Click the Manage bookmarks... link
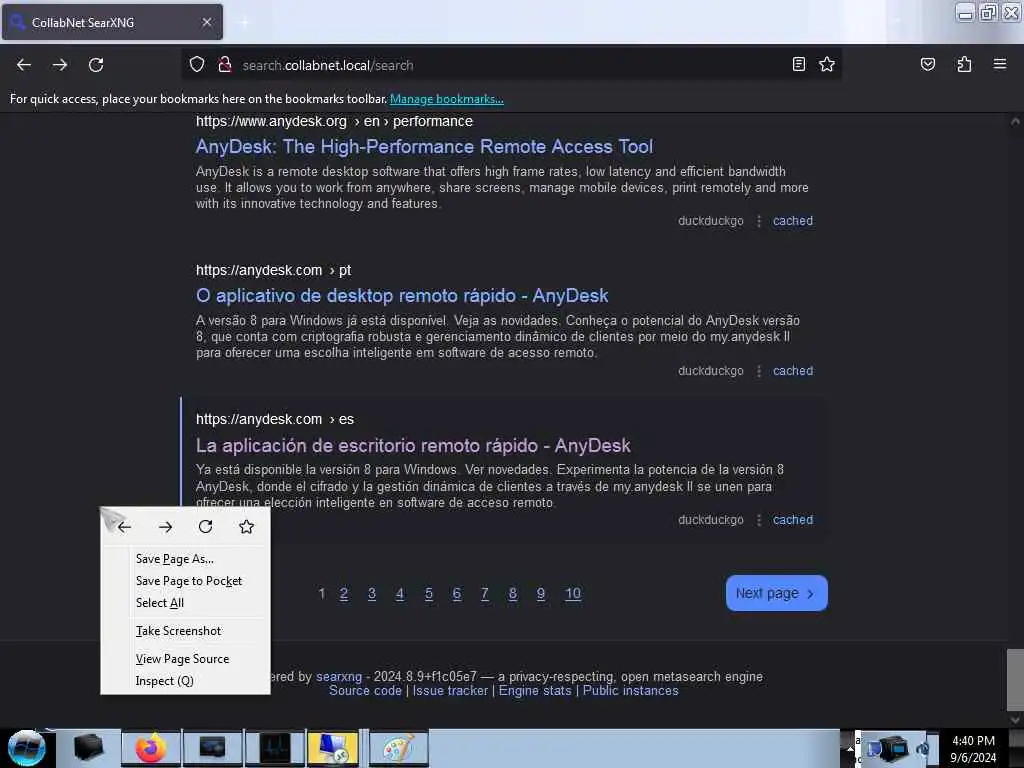The image size is (1024, 768). point(447,99)
